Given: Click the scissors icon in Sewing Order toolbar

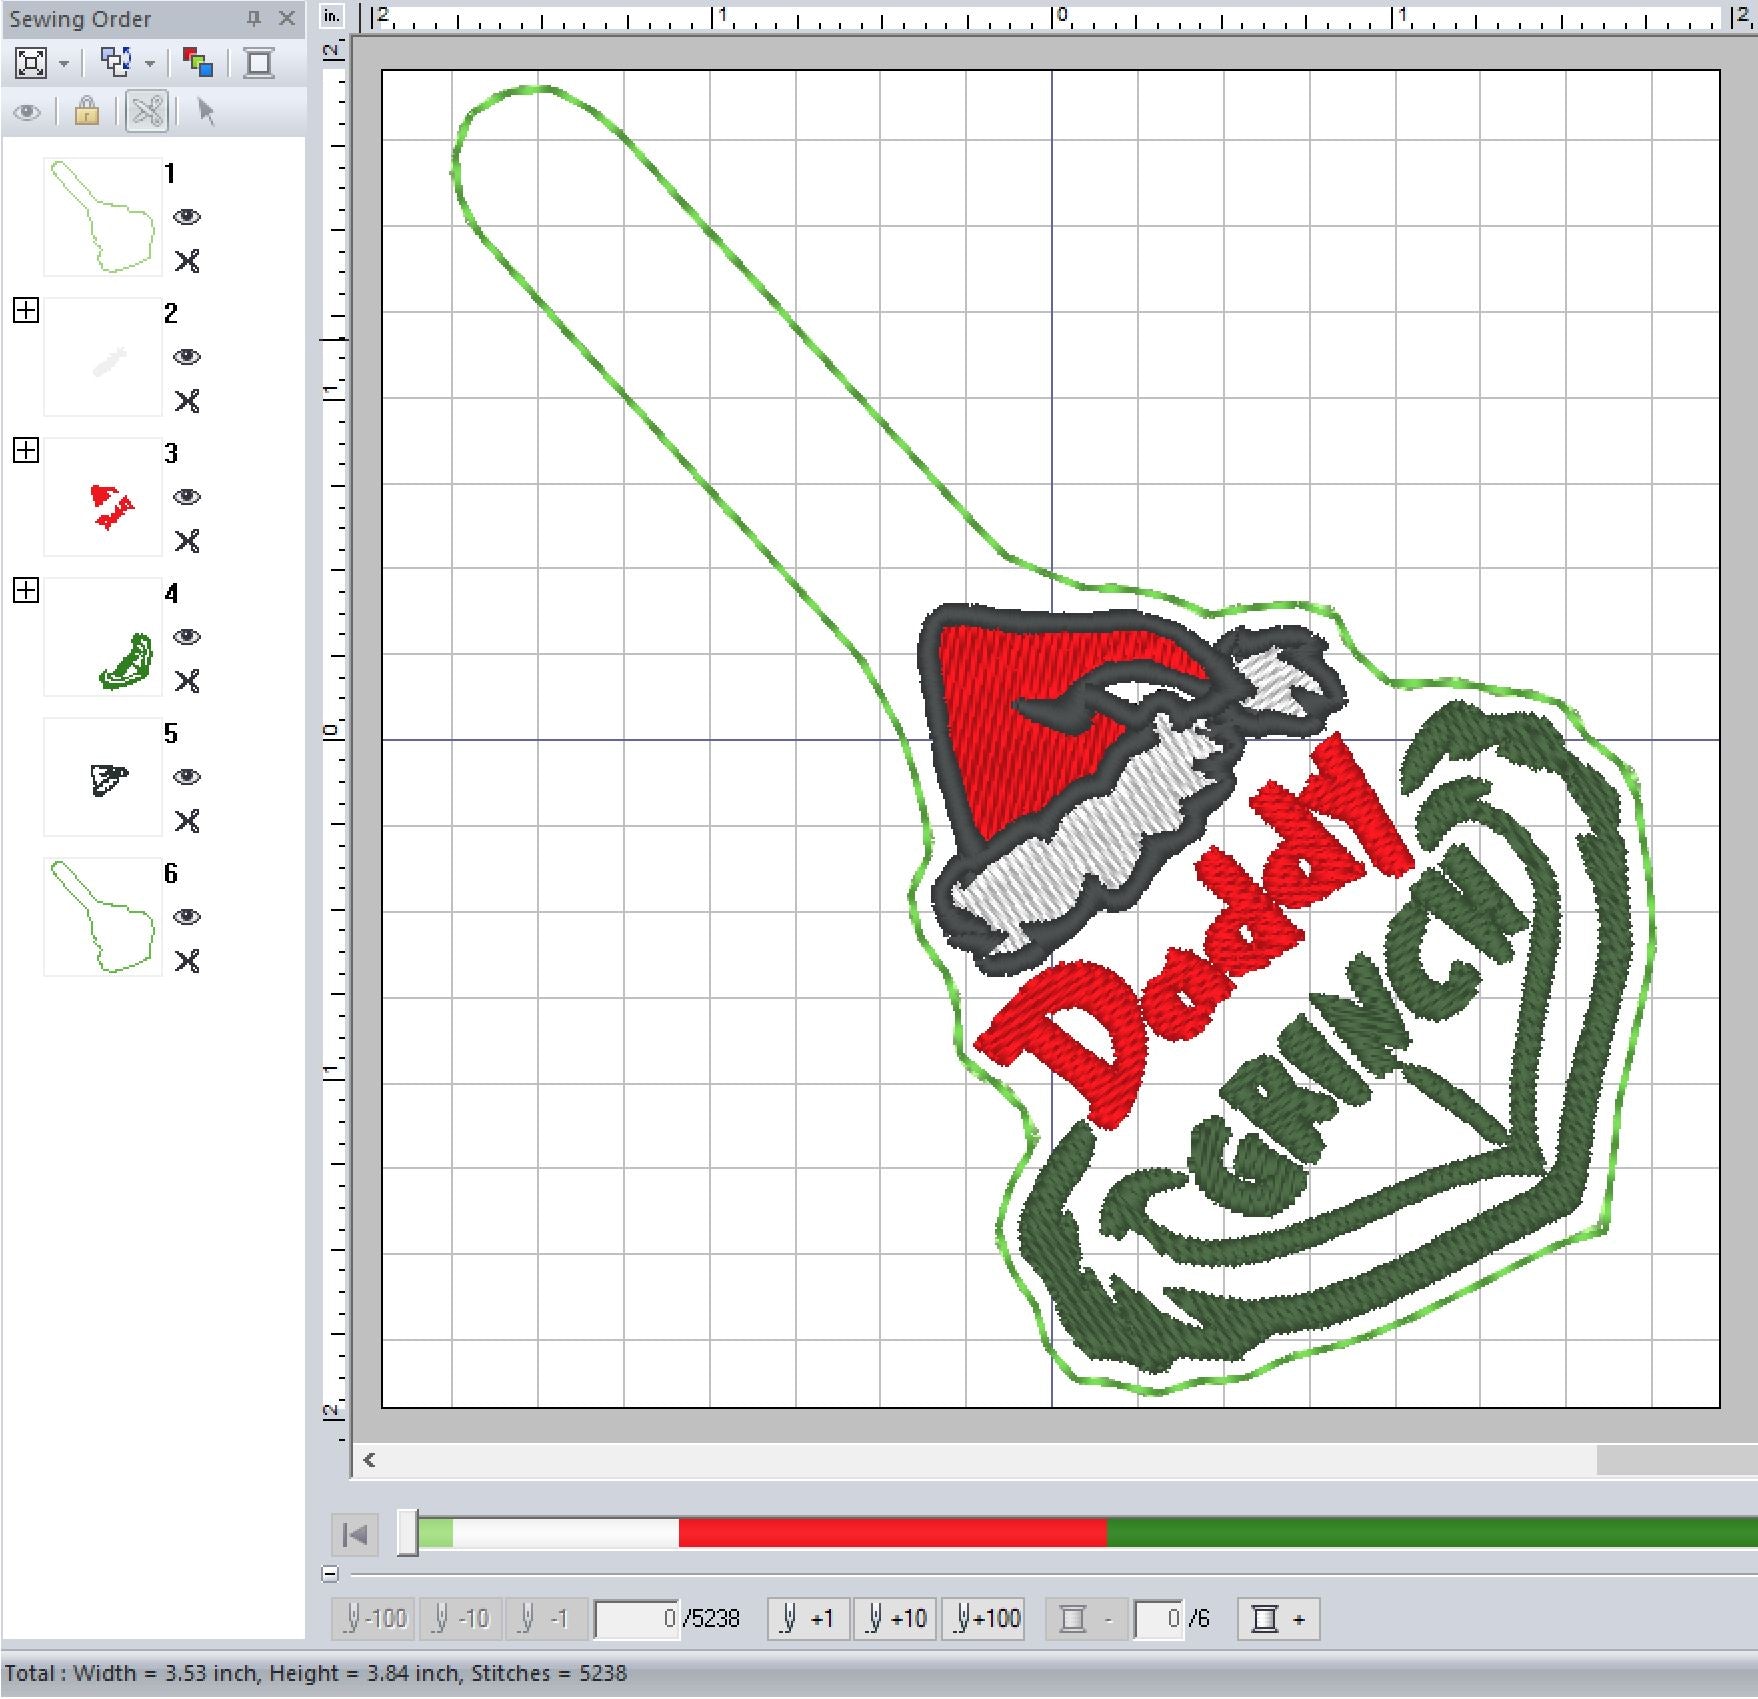Looking at the screenshot, I should point(147,111).
